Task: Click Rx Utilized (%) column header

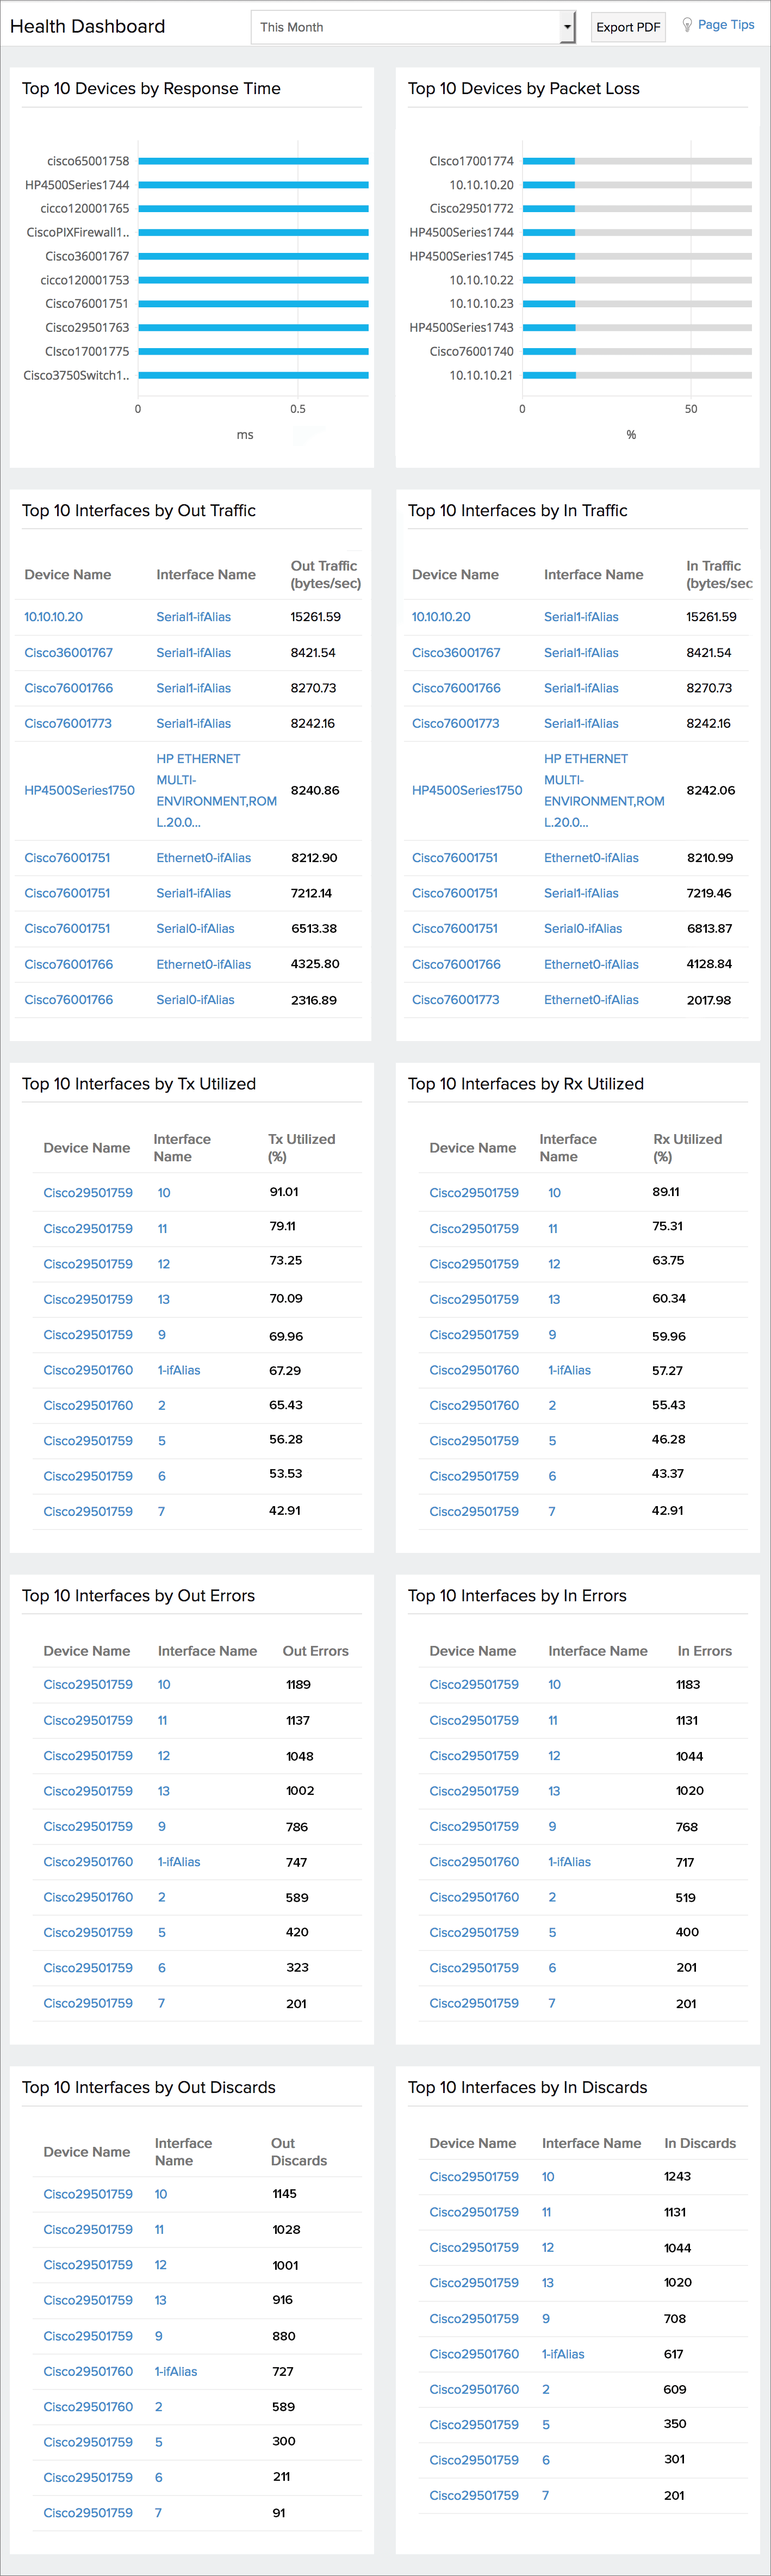Action: click(x=687, y=1148)
